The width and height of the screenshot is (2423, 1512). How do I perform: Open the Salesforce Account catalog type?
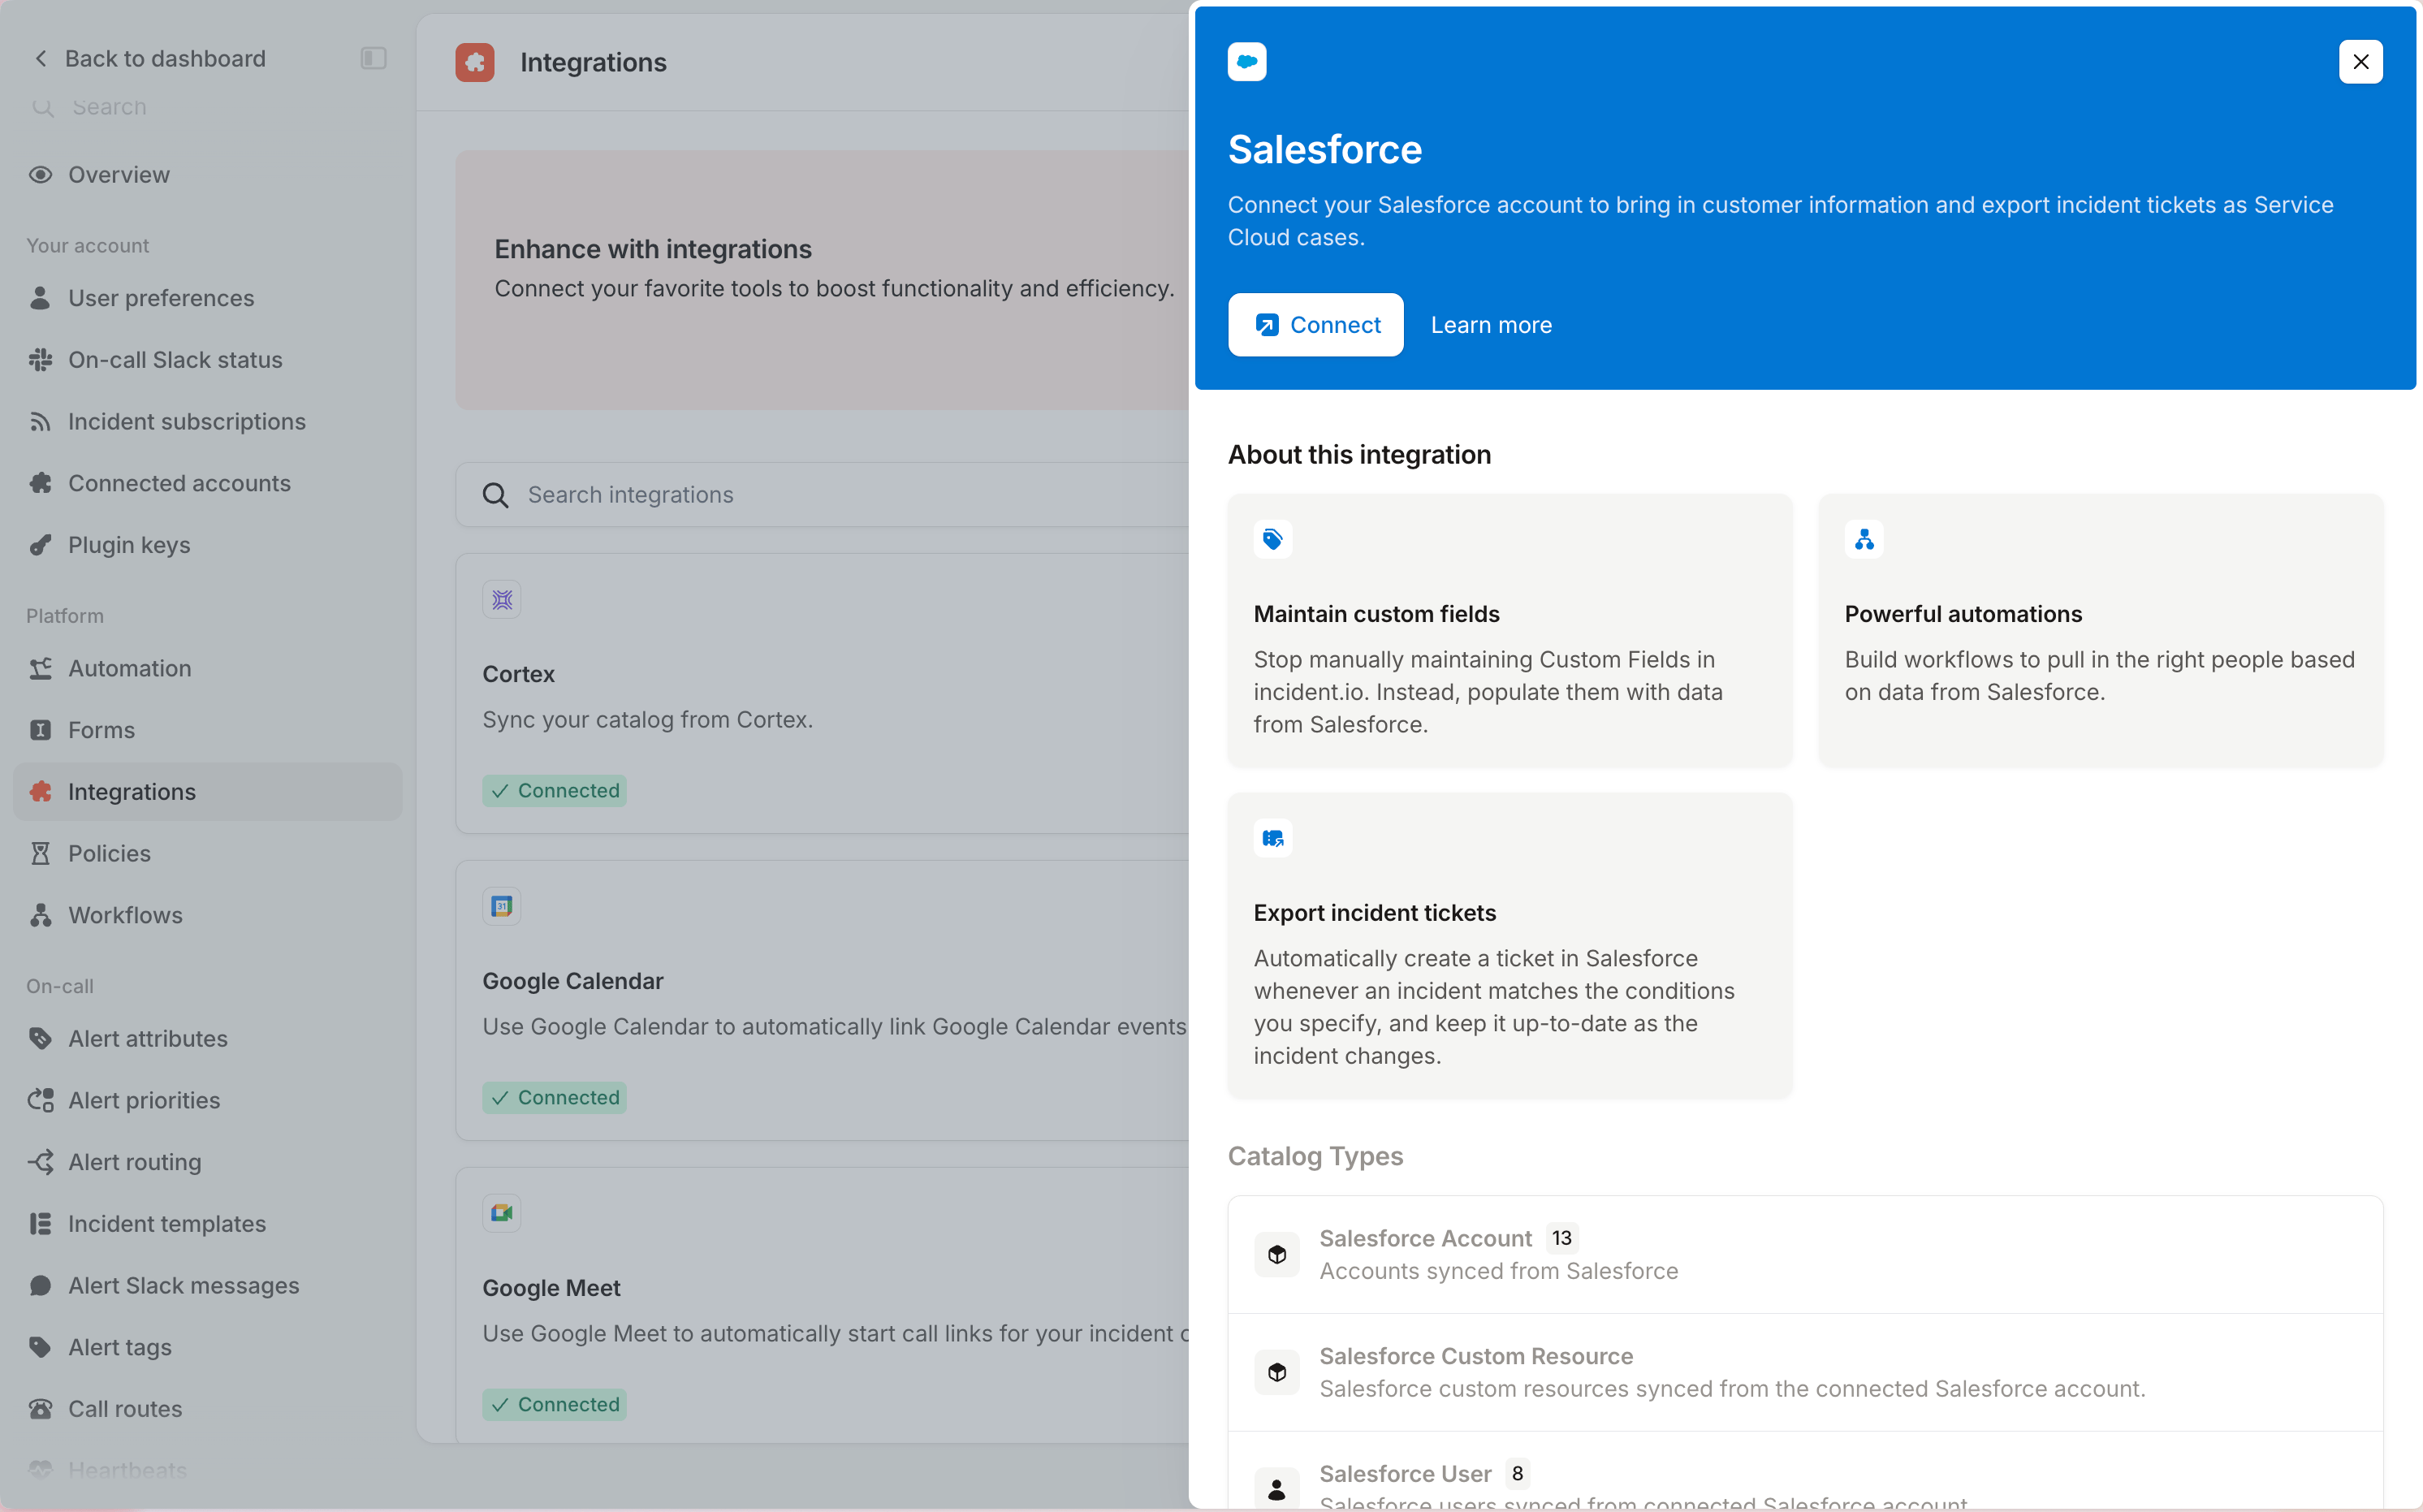1805,1254
